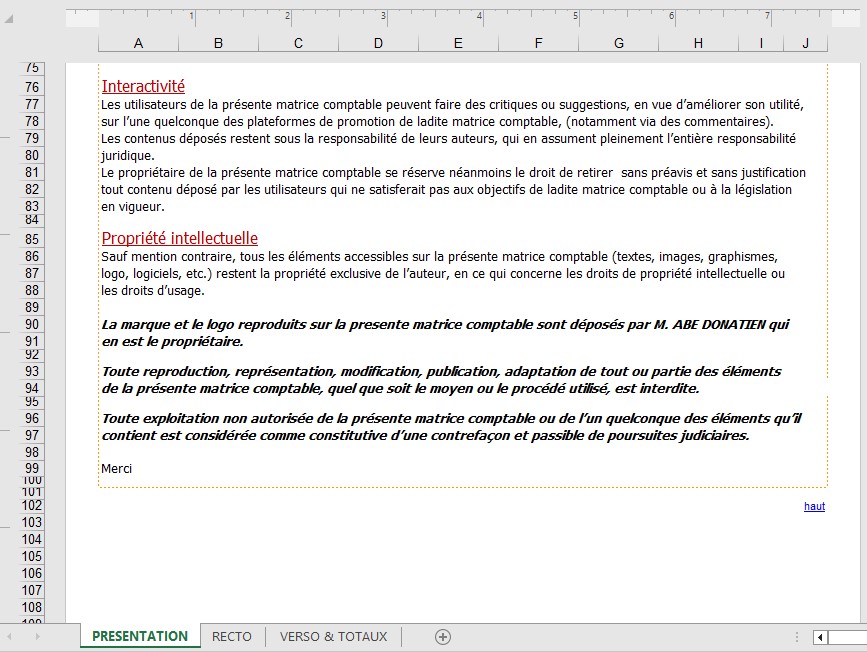Viewport: 867px width, 652px height.
Task: Follow the "haut" hyperlink
Action: tap(814, 506)
